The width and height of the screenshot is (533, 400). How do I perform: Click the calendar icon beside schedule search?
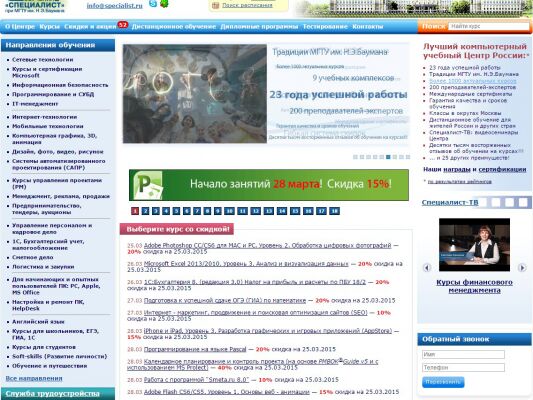216,5
